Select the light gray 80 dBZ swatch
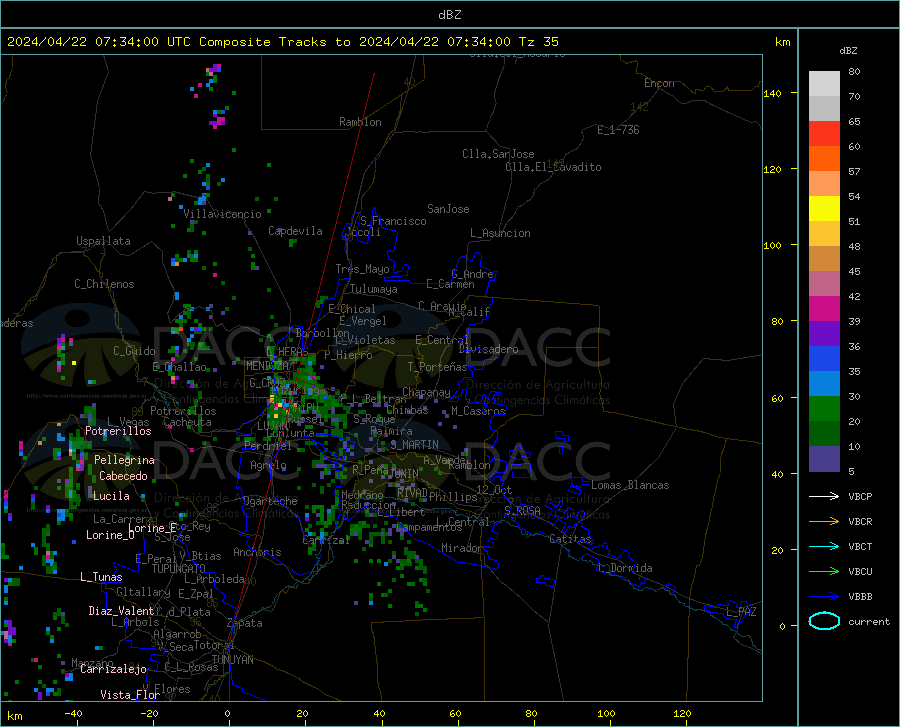 824,83
